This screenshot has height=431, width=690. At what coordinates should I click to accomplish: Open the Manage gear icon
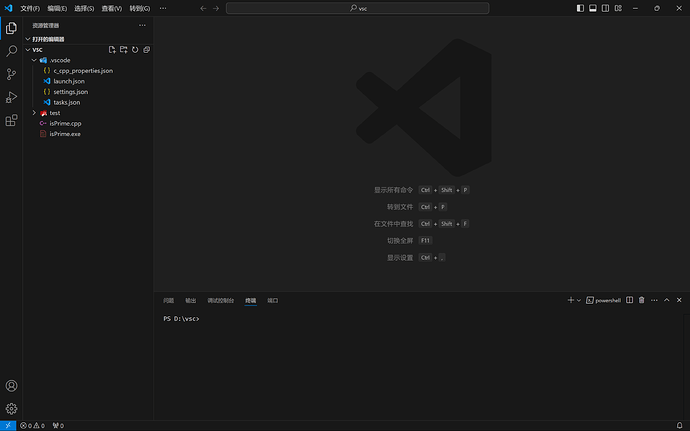11,409
